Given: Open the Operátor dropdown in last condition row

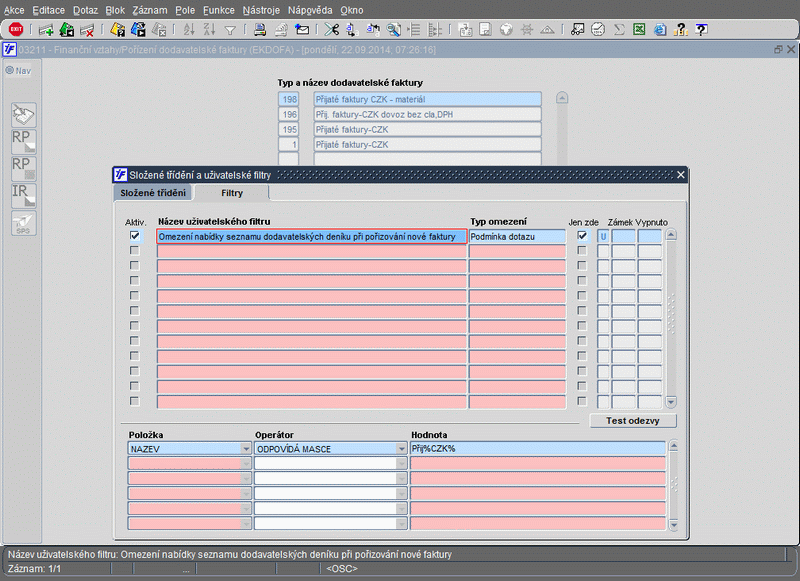Looking at the screenshot, I should click(x=402, y=523).
